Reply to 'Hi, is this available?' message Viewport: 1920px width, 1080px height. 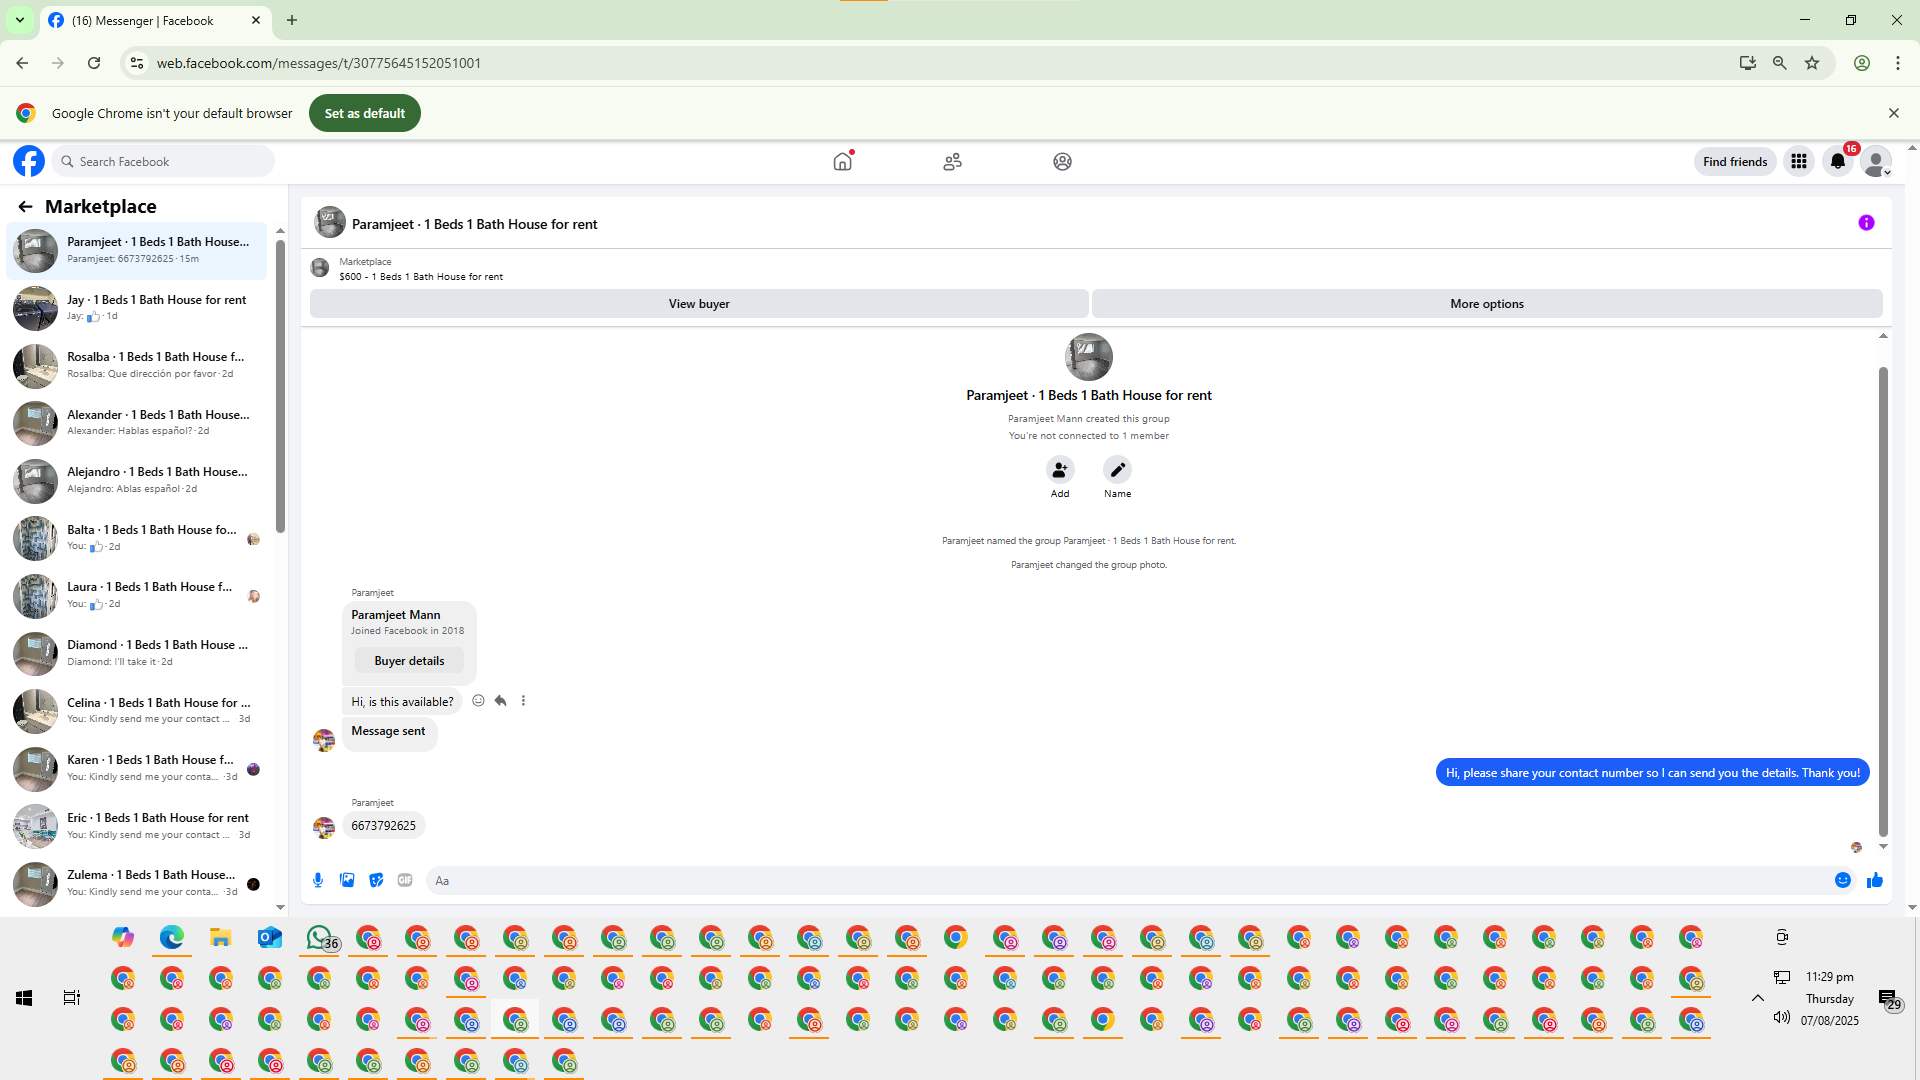click(501, 701)
